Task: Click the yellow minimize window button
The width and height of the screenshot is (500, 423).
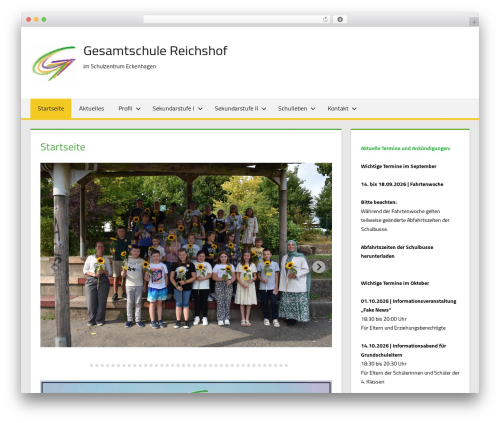Action: 36,19
